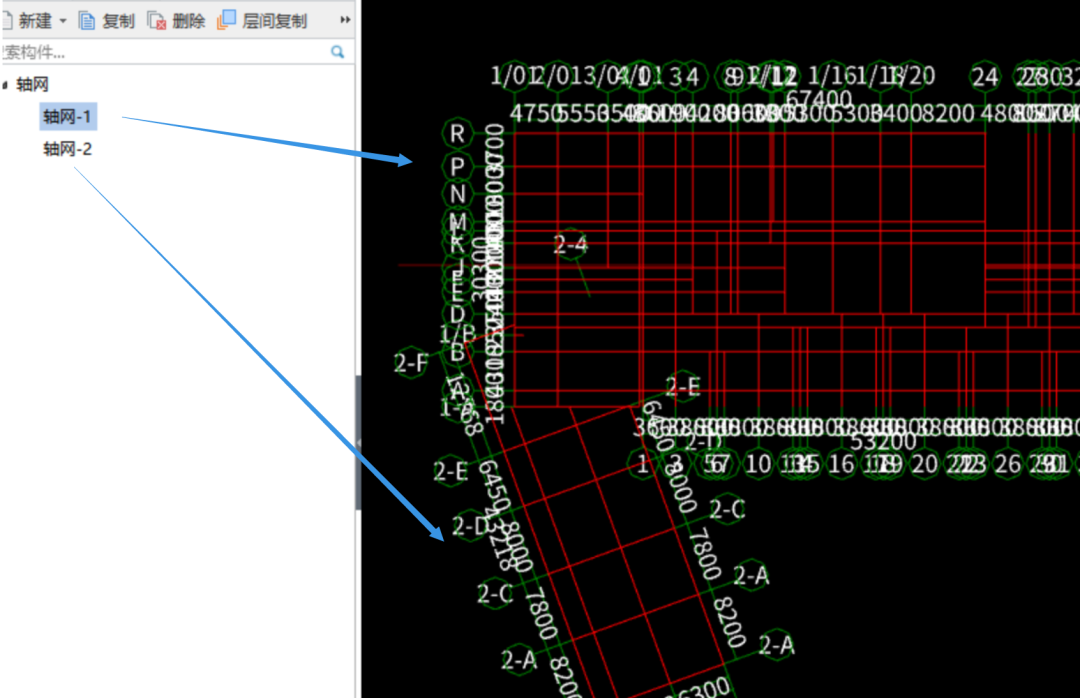Open the dropdown arrow beside 新建
The image size is (1080, 698).
pos(63,21)
